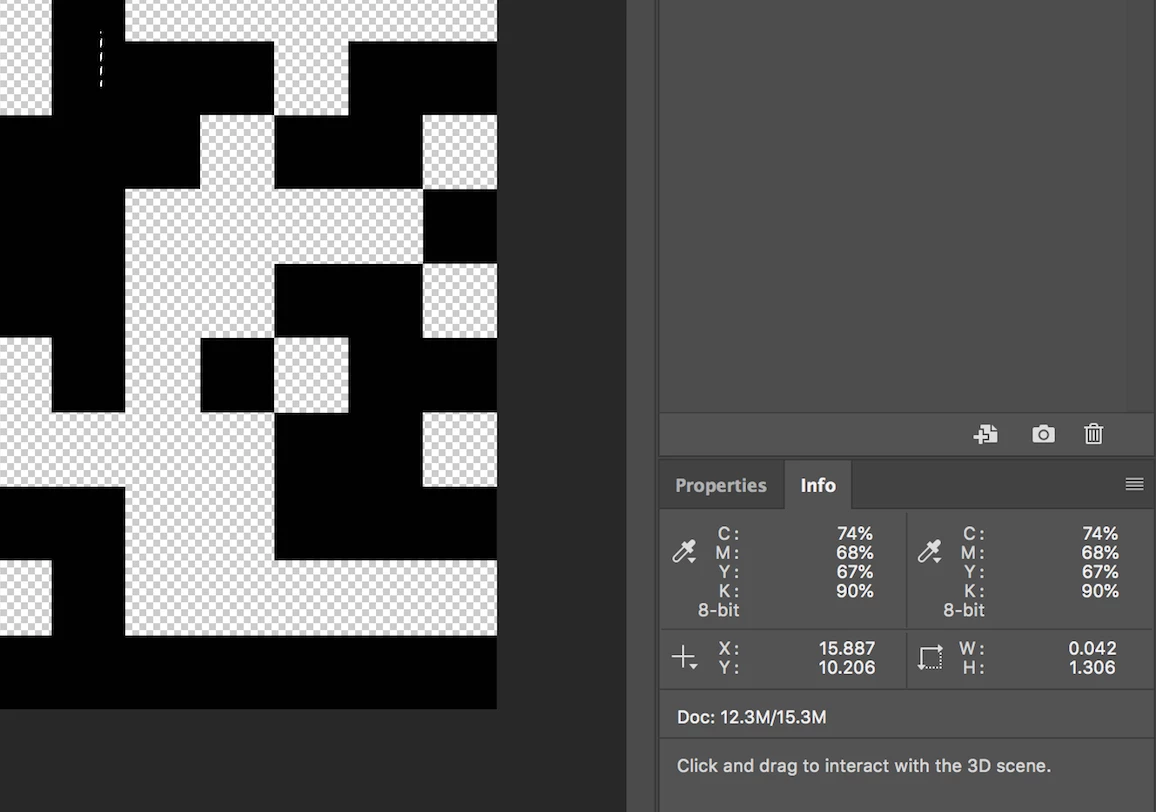Click the Doc: 12.3M/15.3M readout
This screenshot has height=812, width=1156.
tap(751, 717)
